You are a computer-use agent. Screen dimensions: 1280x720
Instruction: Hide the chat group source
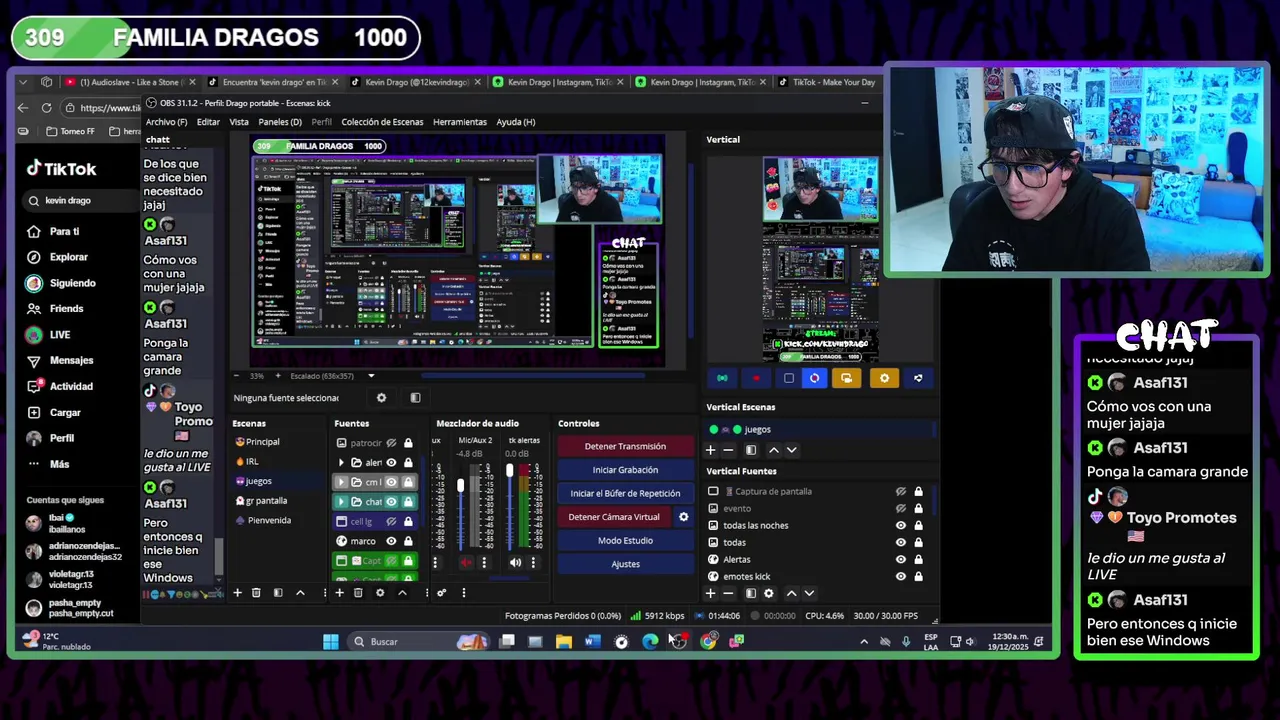[392, 502]
